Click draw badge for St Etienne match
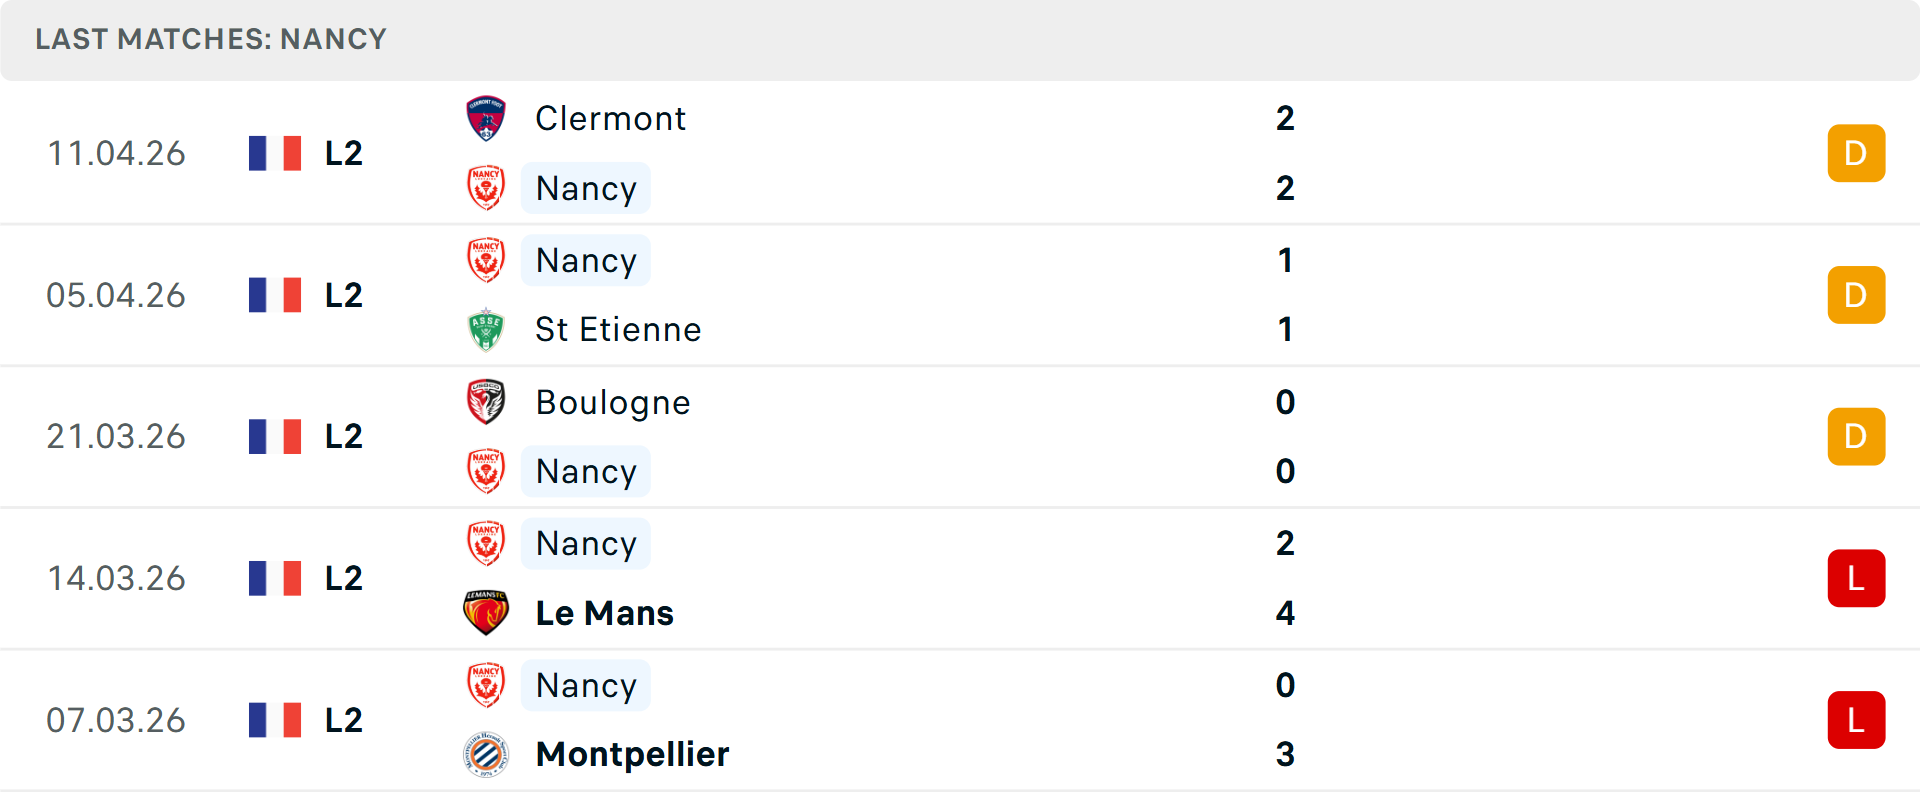Viewport: 1920px width, 792px height. pyautogui.click(x=1856, y=295)
